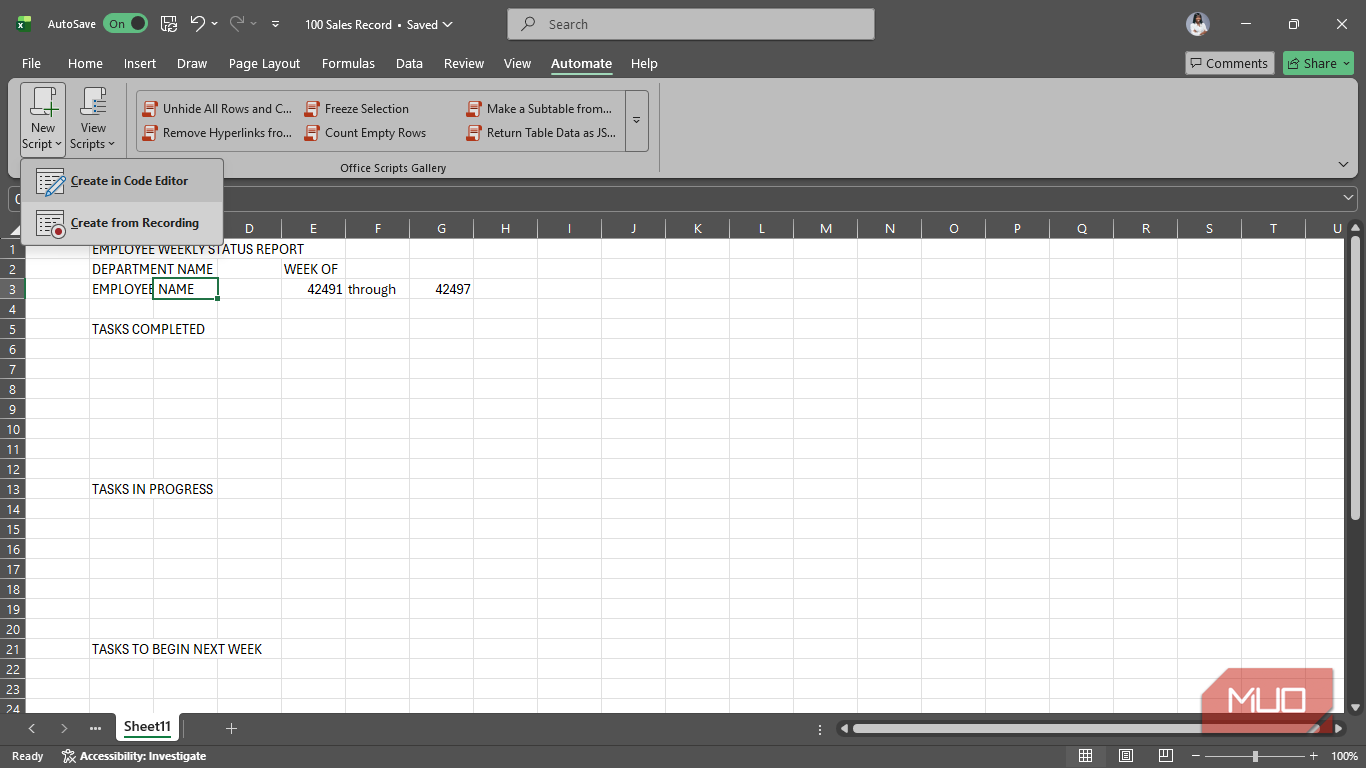Click the Share button
This screenshot has width=1366, height=768.
pyautogui.click(x=1318, y=63)
